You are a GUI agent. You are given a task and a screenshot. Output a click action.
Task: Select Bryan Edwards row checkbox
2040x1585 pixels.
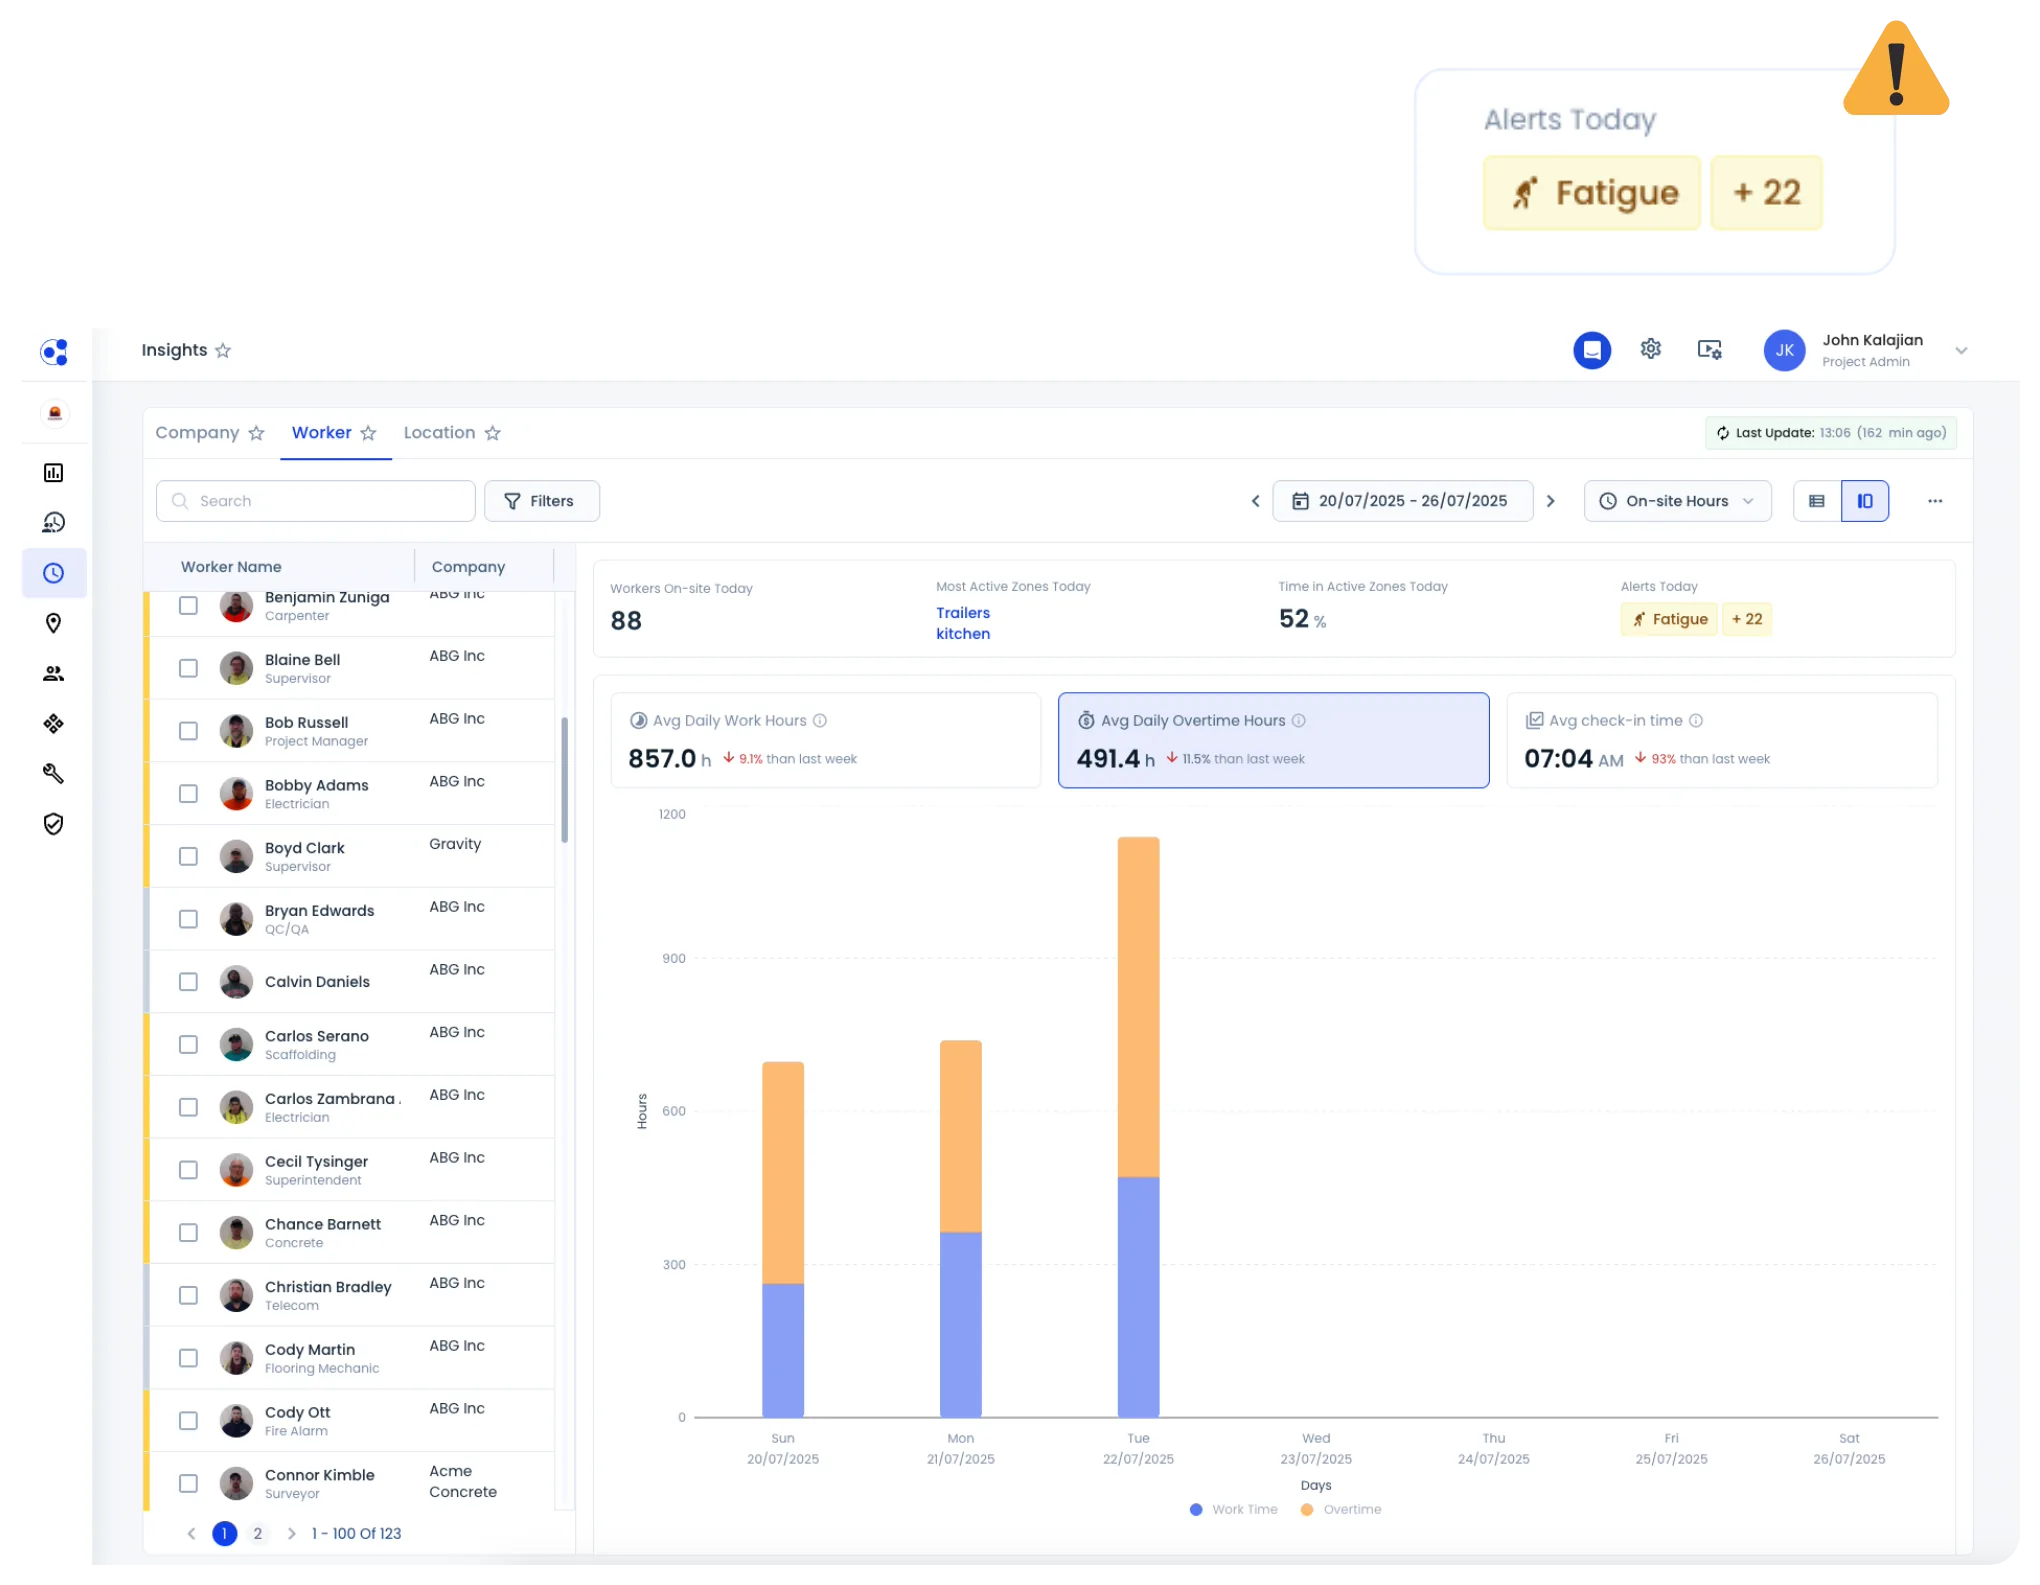tap(188, 919)
